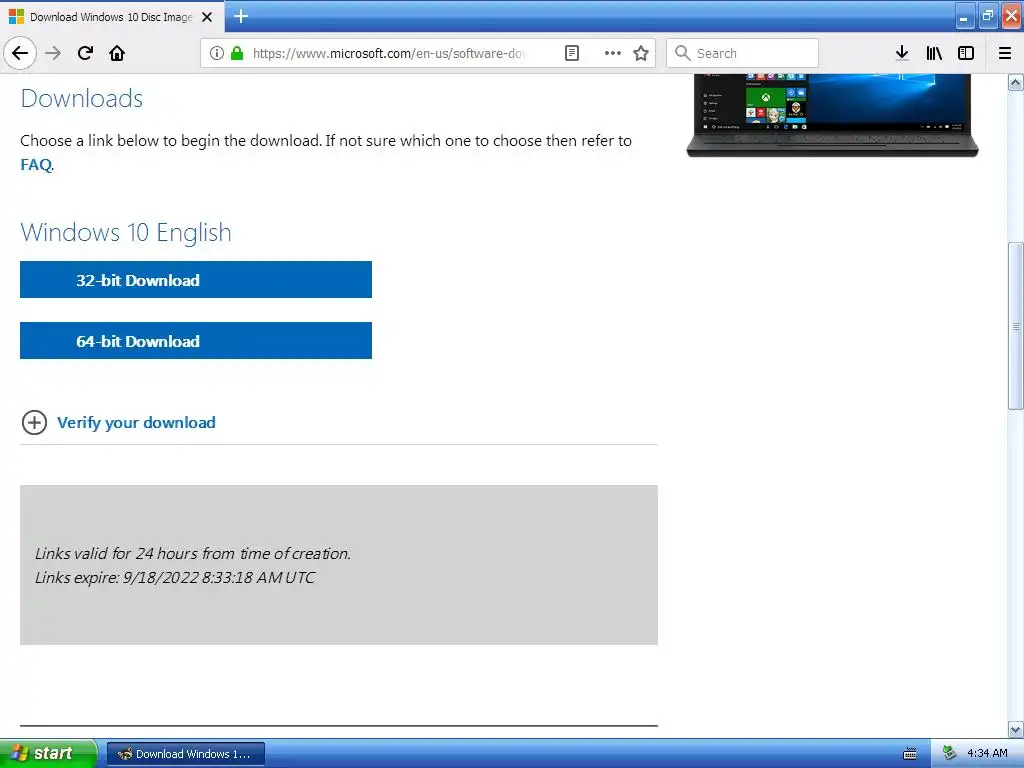This screenshot has width=1024, height=768.
Task: Click the laptop Windows 10 image
Action: (832, 115)
